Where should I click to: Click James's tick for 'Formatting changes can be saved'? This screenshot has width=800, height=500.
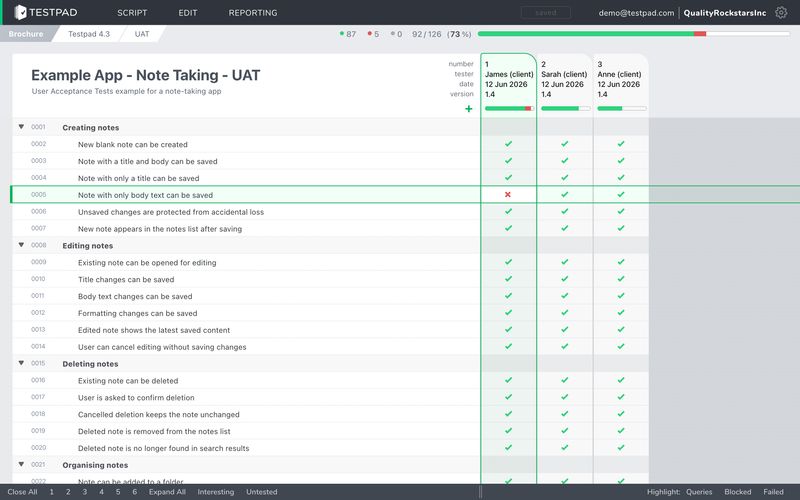[508, 312]
